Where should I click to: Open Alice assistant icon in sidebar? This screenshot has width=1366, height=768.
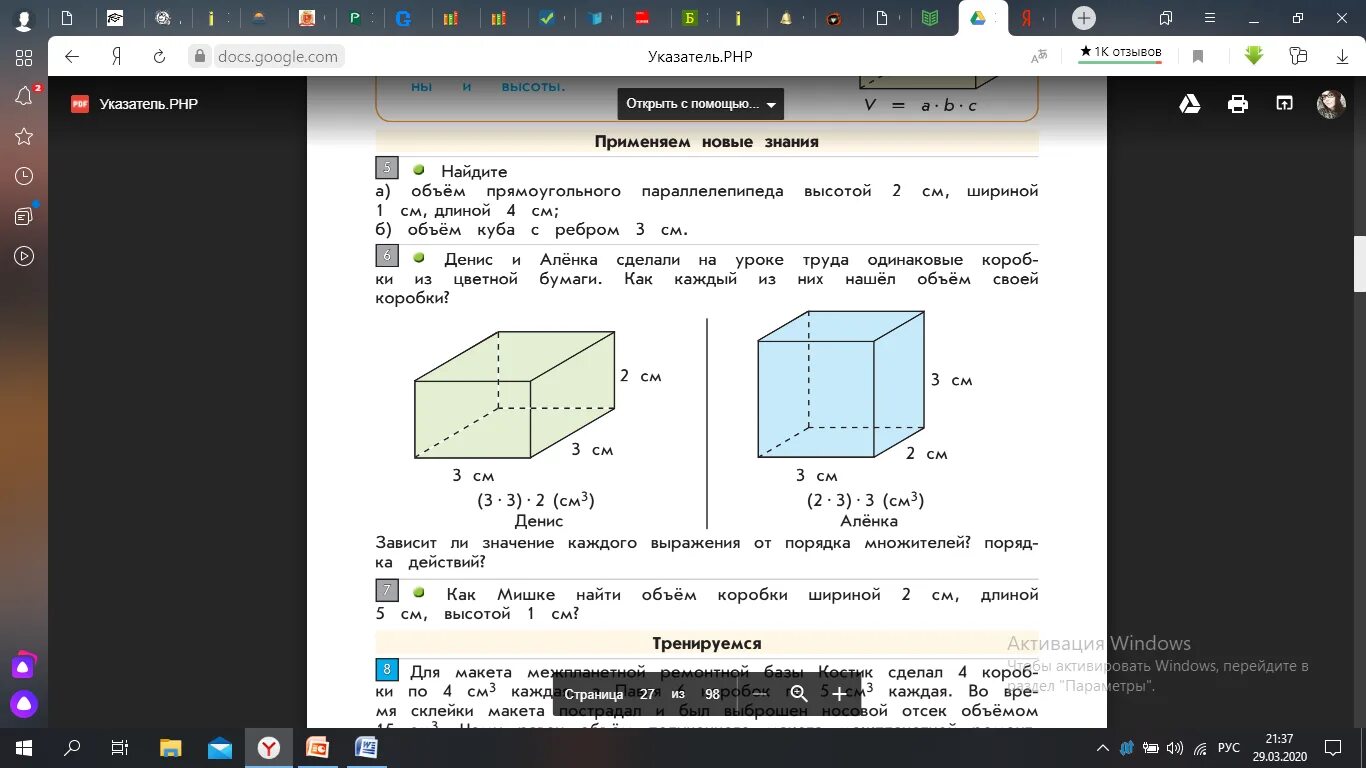[24, 705]
